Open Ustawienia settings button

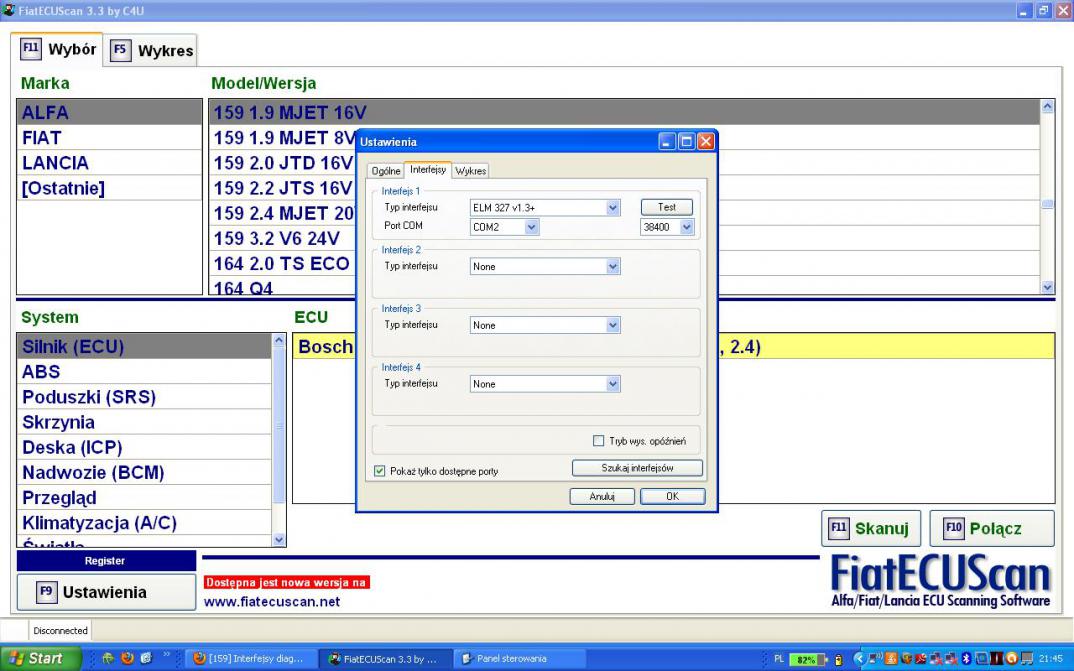106,592
